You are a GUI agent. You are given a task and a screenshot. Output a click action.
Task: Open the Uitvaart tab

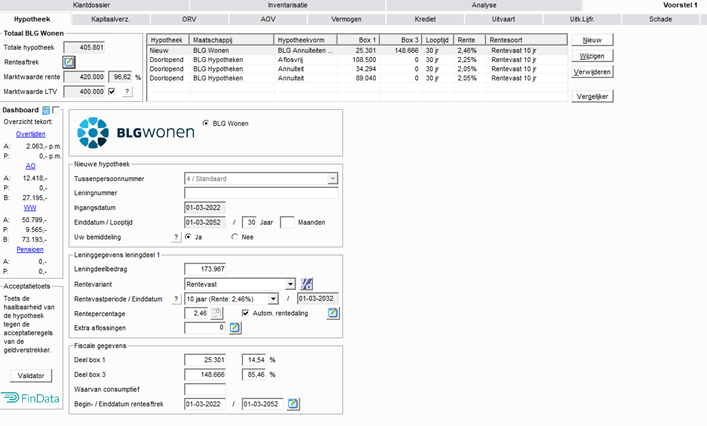click(x=504, y=19)
